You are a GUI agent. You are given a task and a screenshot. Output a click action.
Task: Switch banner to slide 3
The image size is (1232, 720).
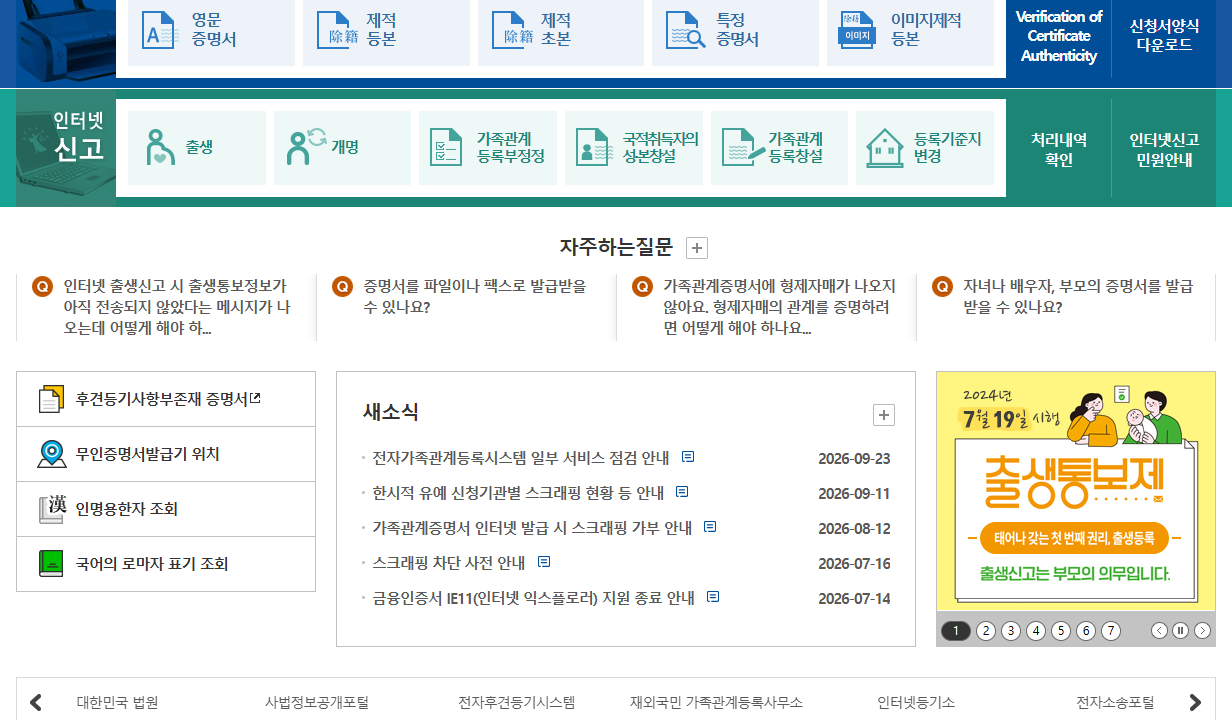click(1011, 630)
